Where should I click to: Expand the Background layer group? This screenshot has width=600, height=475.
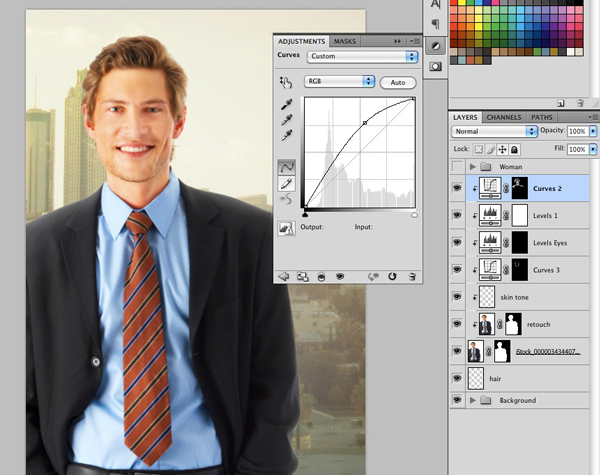pyautogui.click(x=472, y=401)
